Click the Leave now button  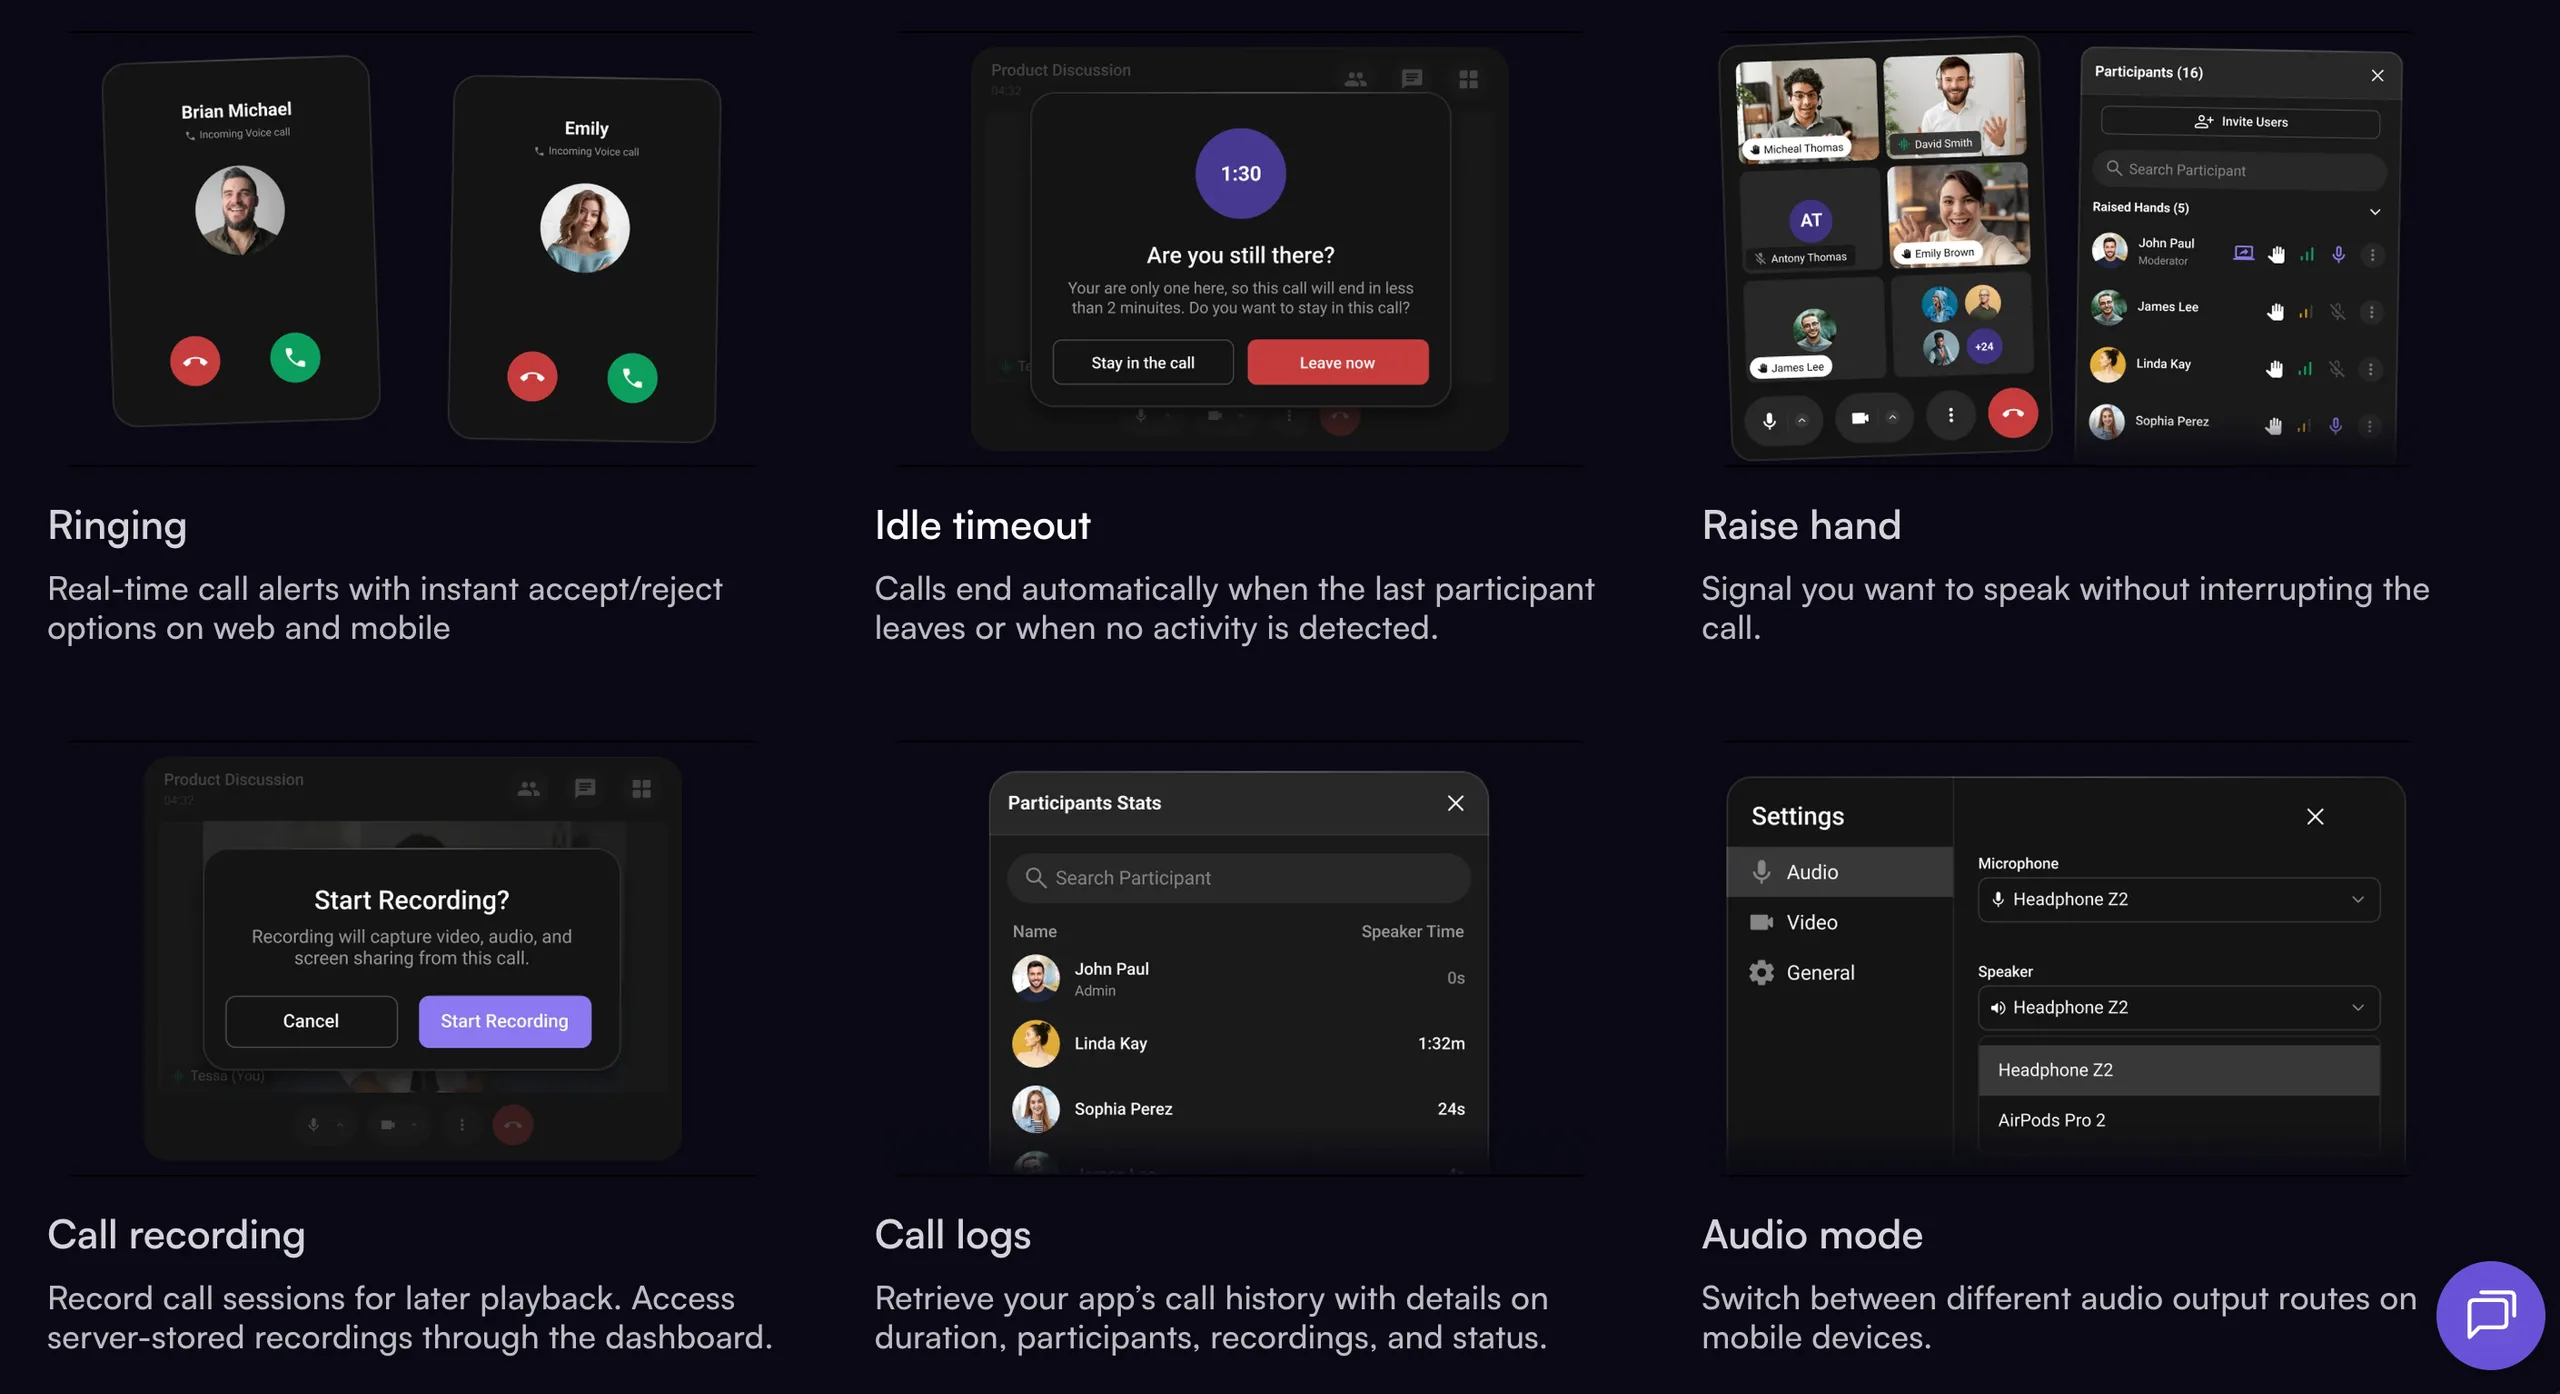[x=1337, y=362]
